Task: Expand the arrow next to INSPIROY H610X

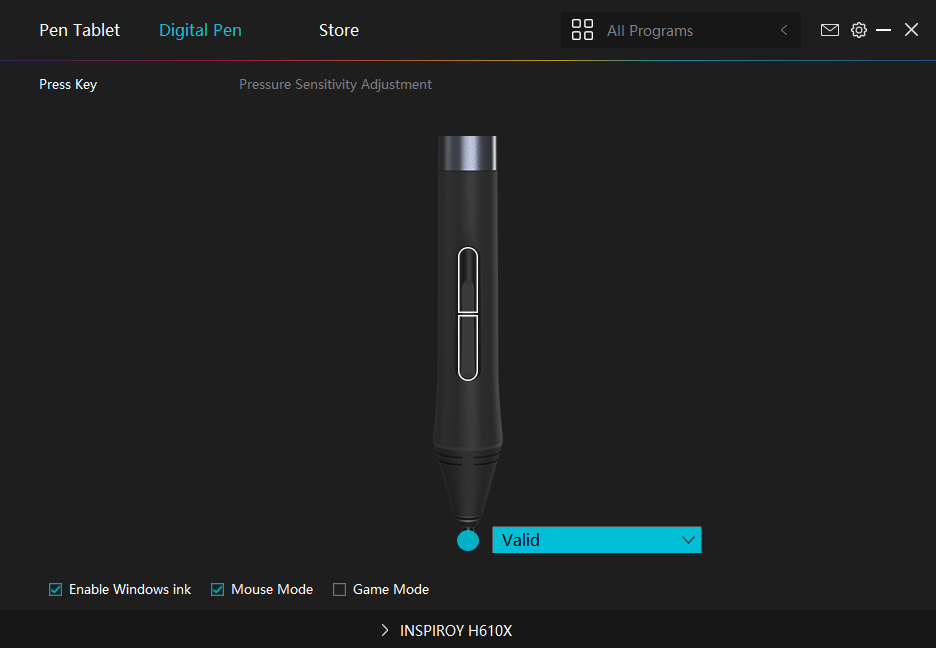Action: (x=385, y=631)
